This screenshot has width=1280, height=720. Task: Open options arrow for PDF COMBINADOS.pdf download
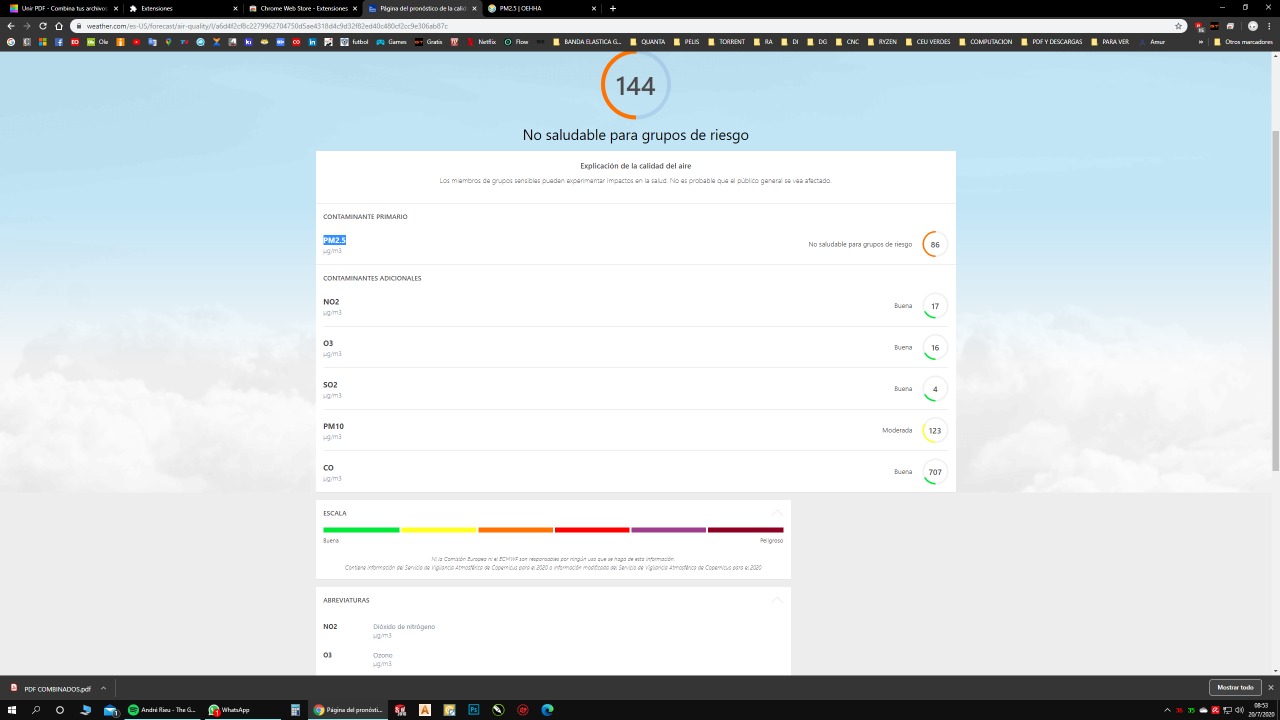point(103,688)
